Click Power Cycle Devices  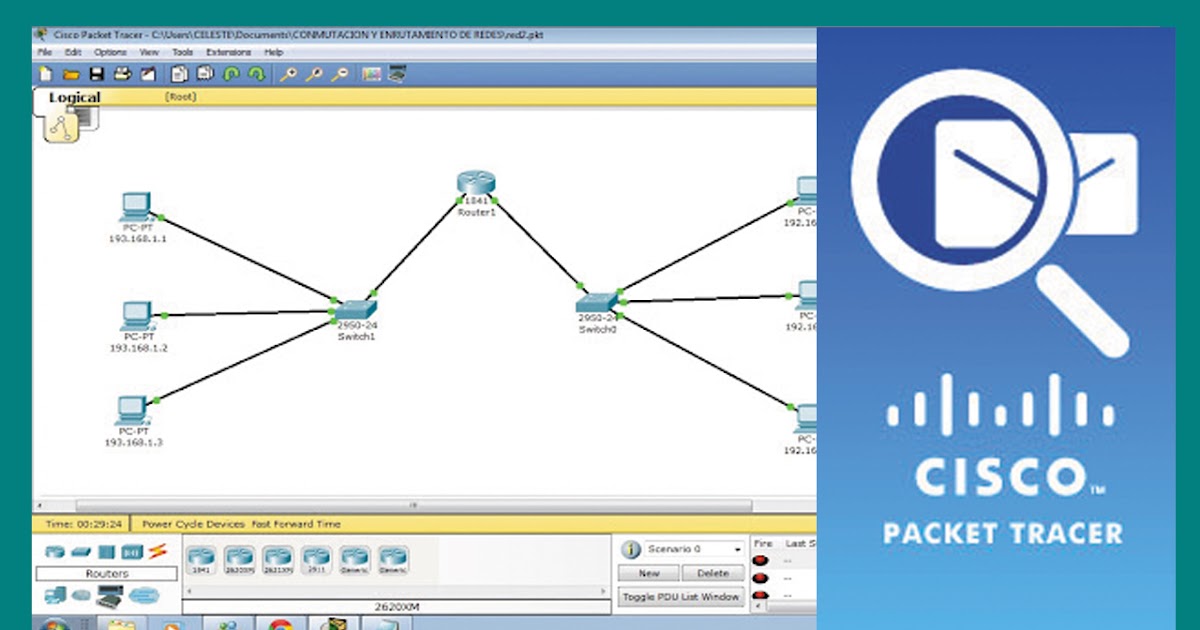click(192, 524)
